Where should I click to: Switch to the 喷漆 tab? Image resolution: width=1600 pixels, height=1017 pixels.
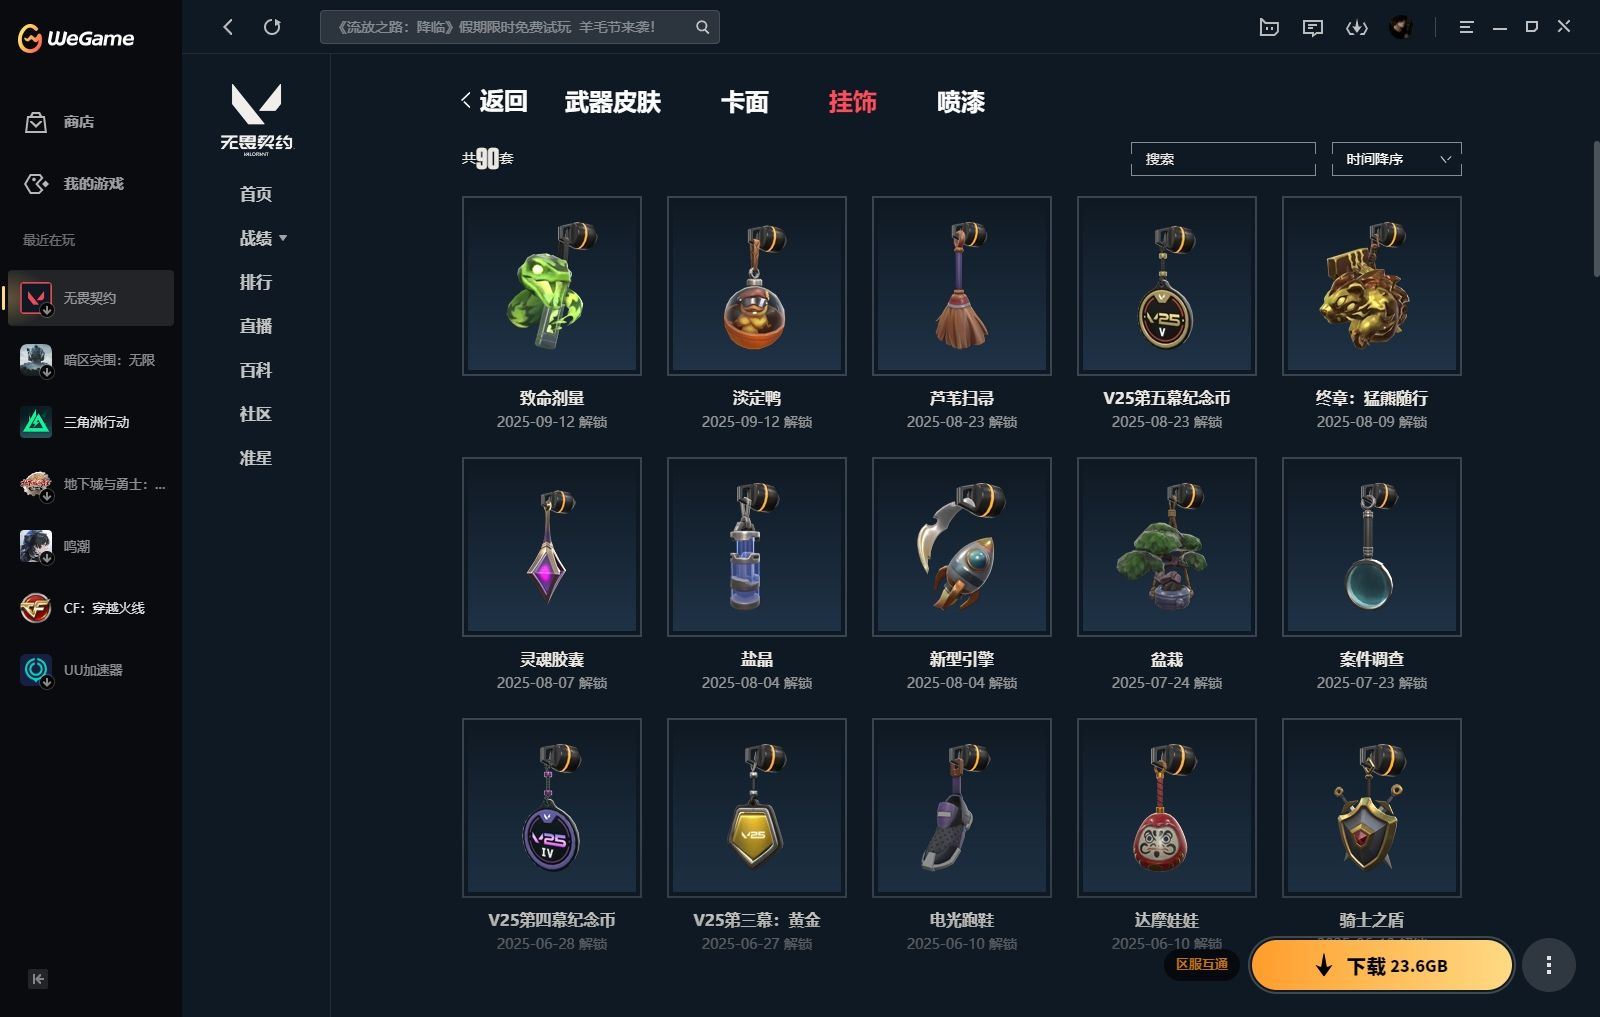click(x=961, y=102)
